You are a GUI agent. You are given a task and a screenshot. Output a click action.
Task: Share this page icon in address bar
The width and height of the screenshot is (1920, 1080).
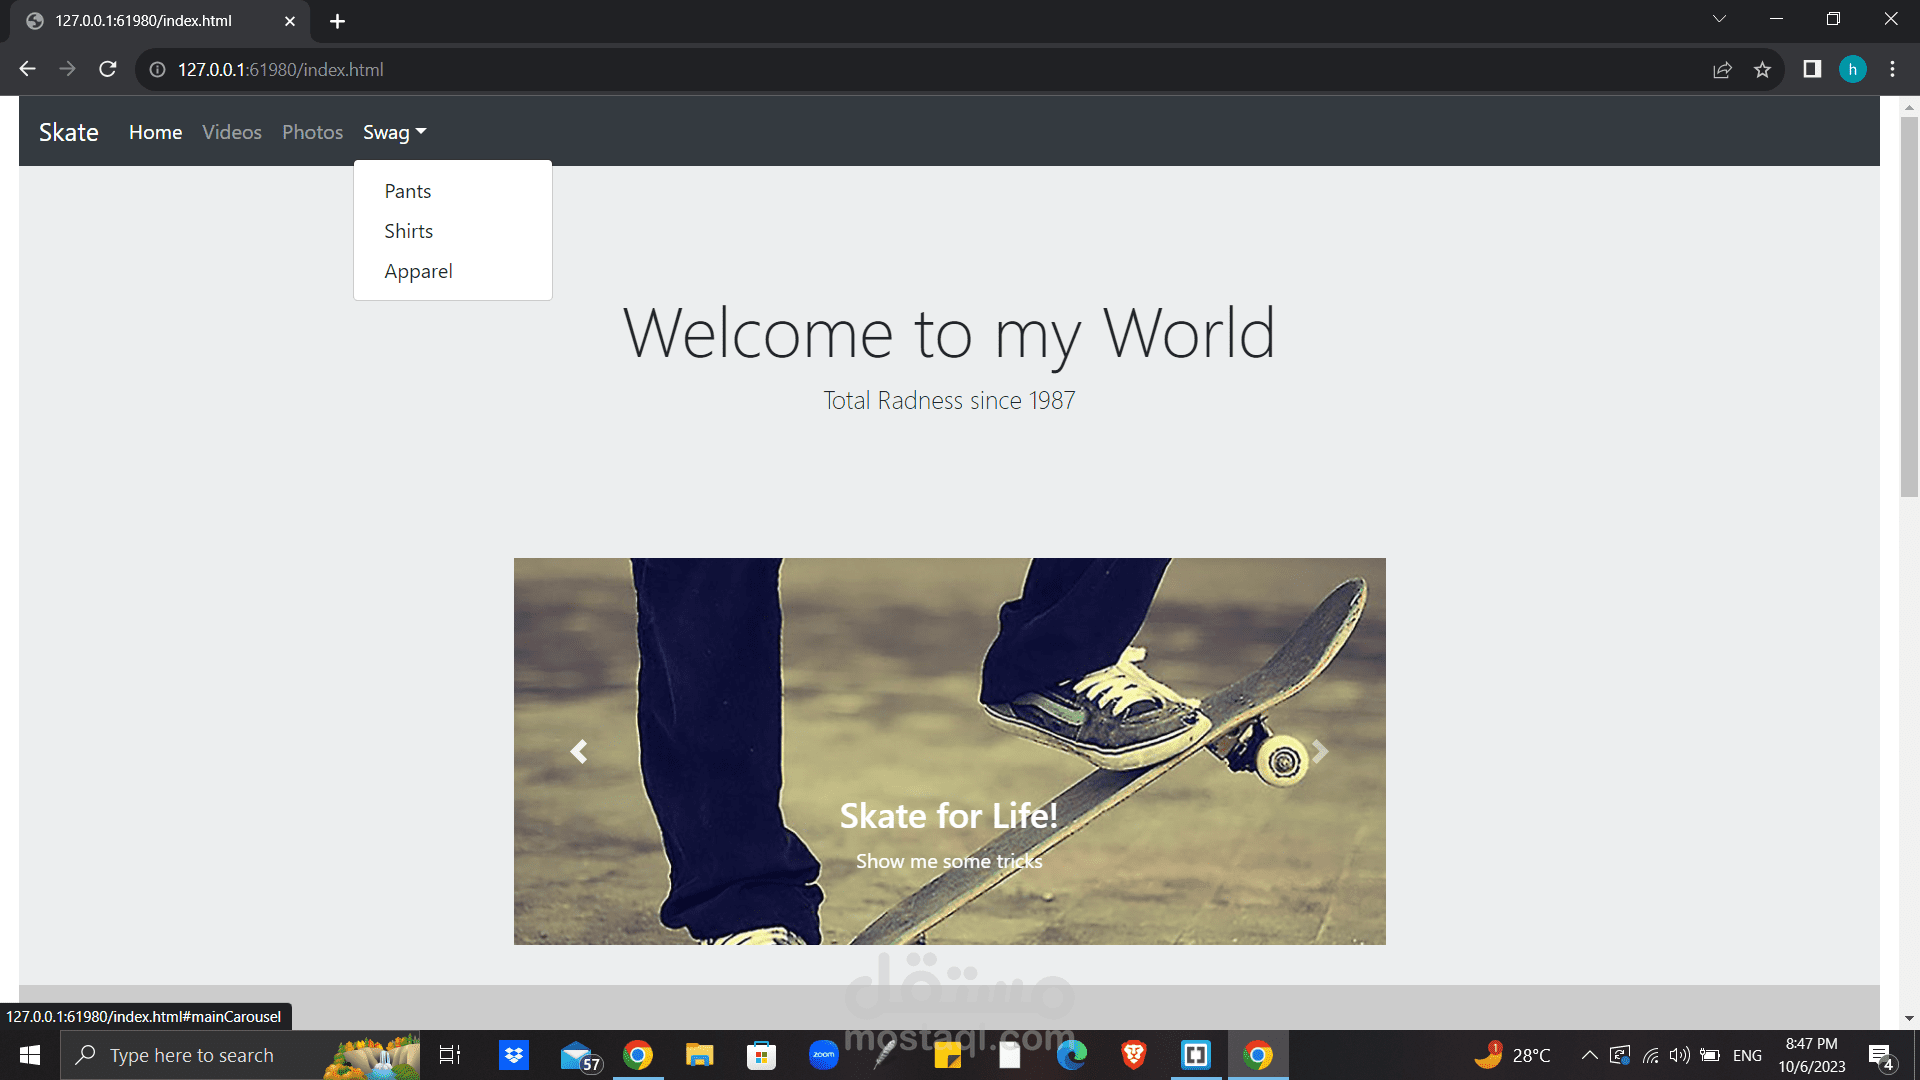pyautogui.click(x=1722, y=69)
